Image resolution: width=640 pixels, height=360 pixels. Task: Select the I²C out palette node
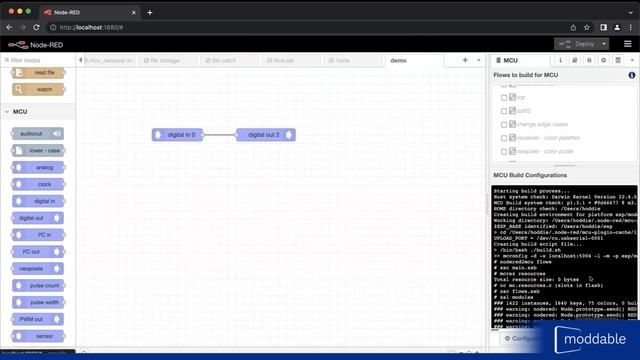[38, 252]
